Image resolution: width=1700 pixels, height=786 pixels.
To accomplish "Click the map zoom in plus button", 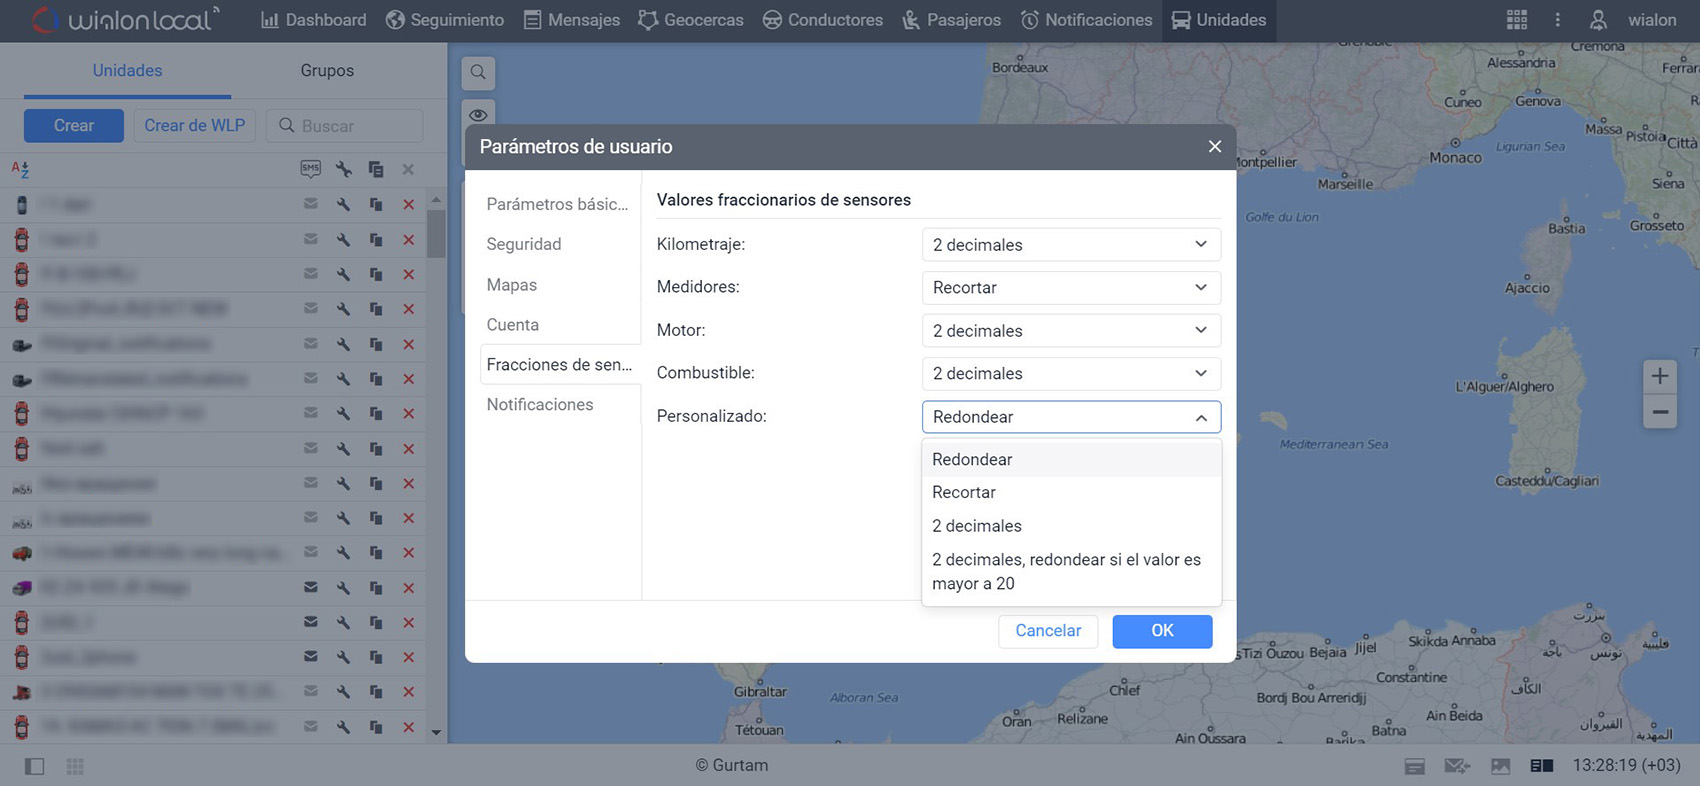I will coord(1659,376).
